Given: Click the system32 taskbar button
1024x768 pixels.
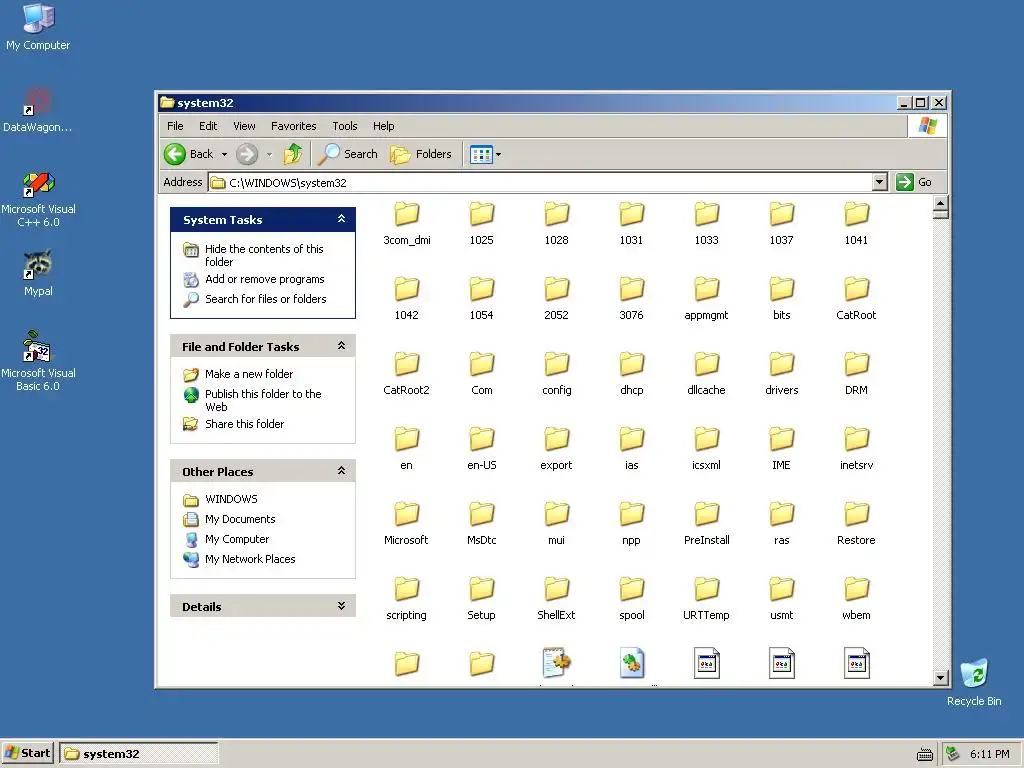Looking at the screenshot, I should tap(138, 754).
